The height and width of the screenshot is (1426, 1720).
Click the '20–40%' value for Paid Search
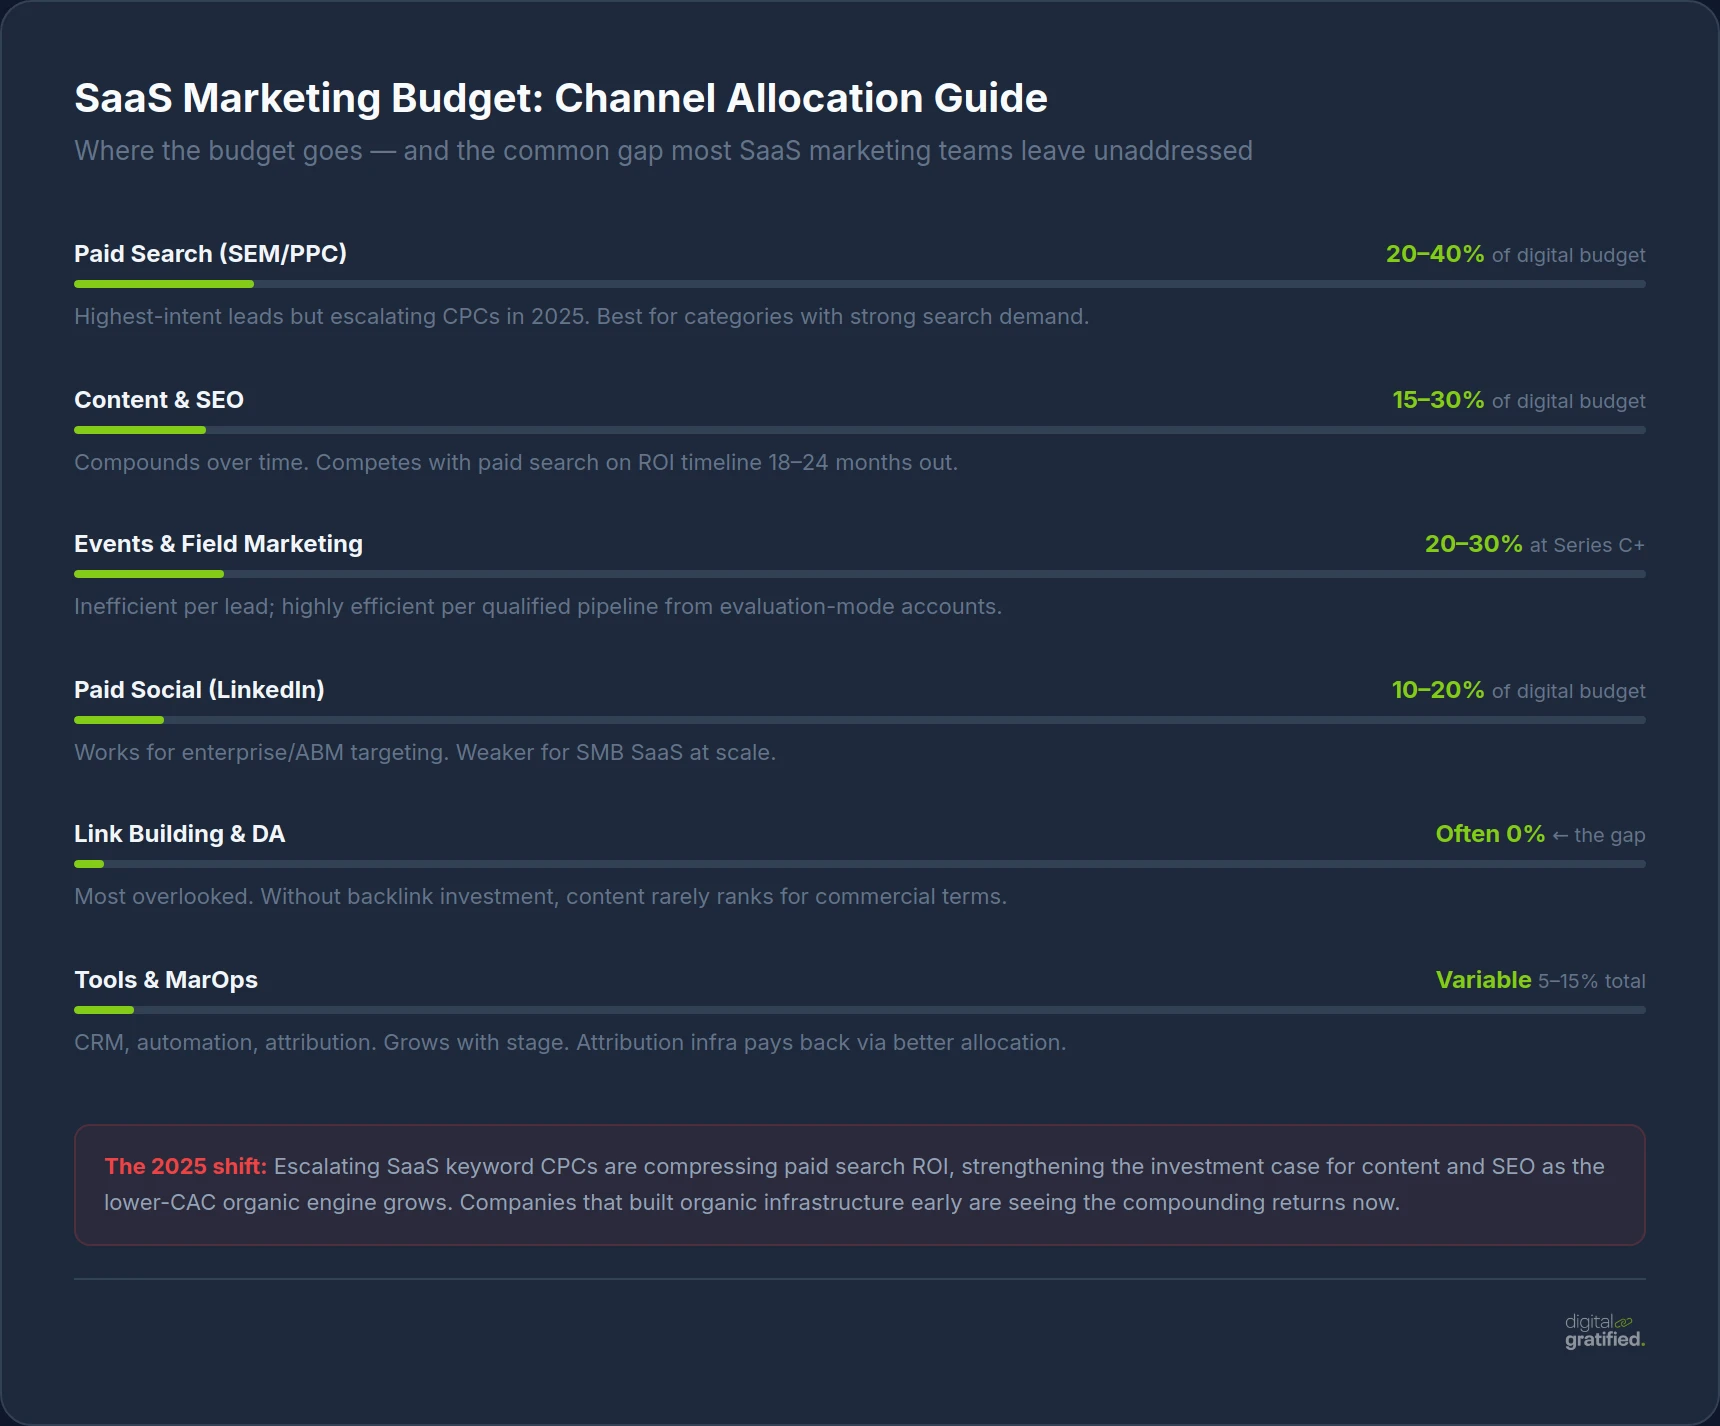point(1435,254)
